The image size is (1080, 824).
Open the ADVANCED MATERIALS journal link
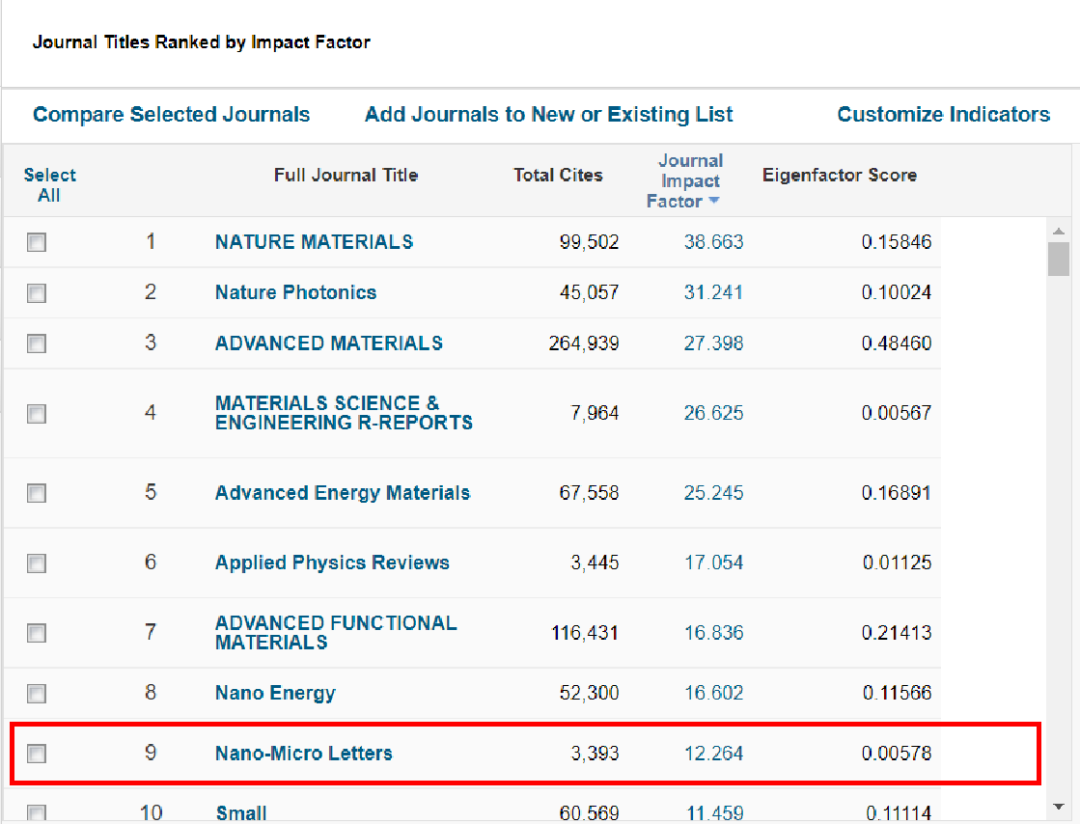[x=329, y=343]
